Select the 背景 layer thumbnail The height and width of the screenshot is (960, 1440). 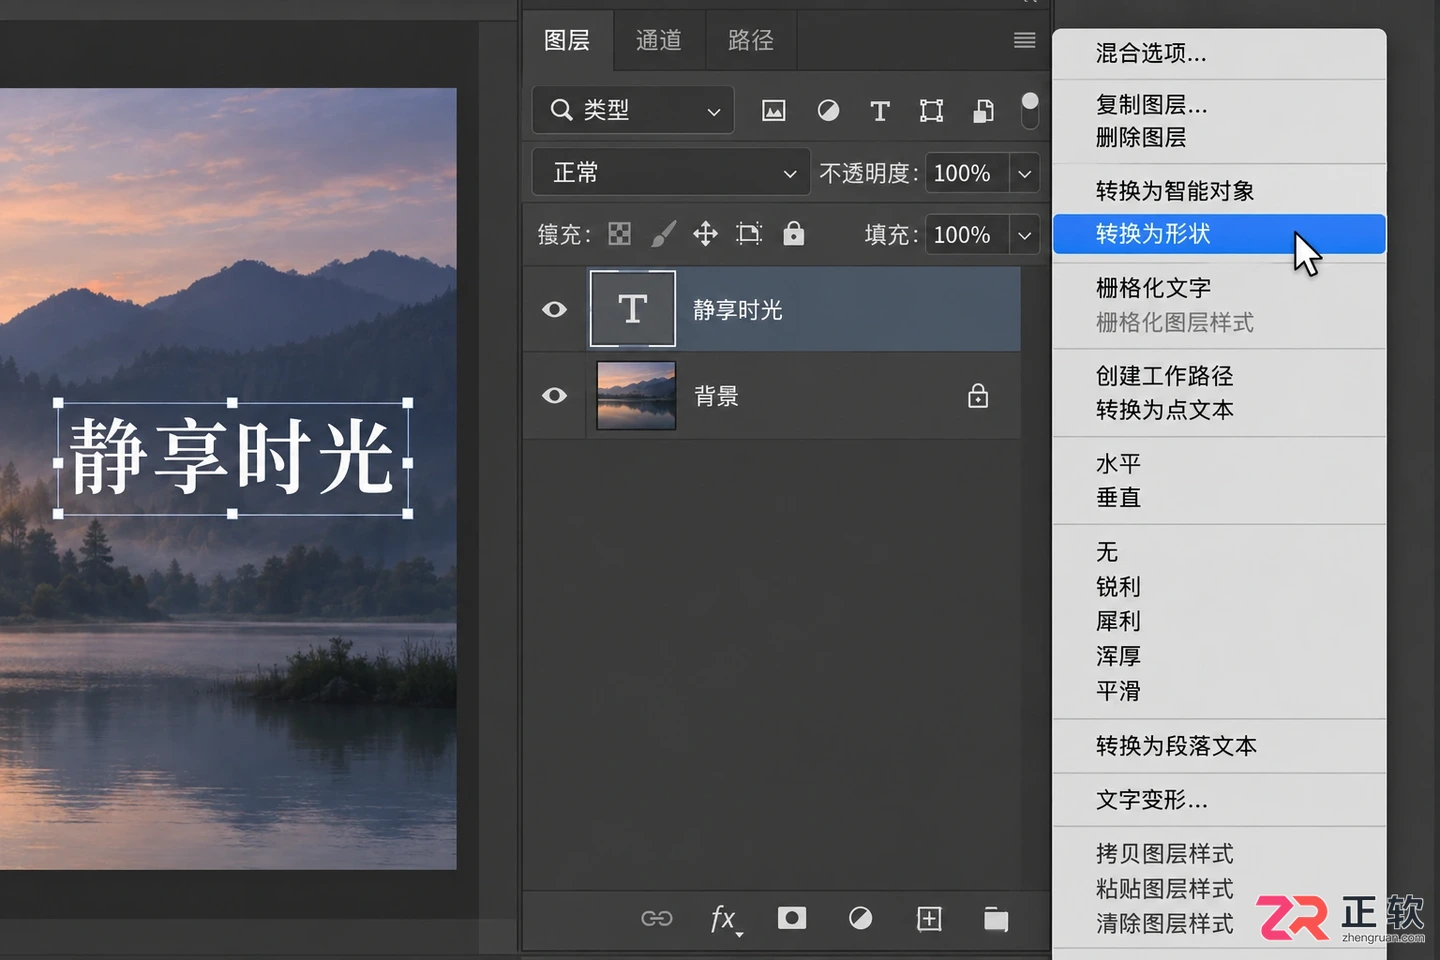(636, 396)
